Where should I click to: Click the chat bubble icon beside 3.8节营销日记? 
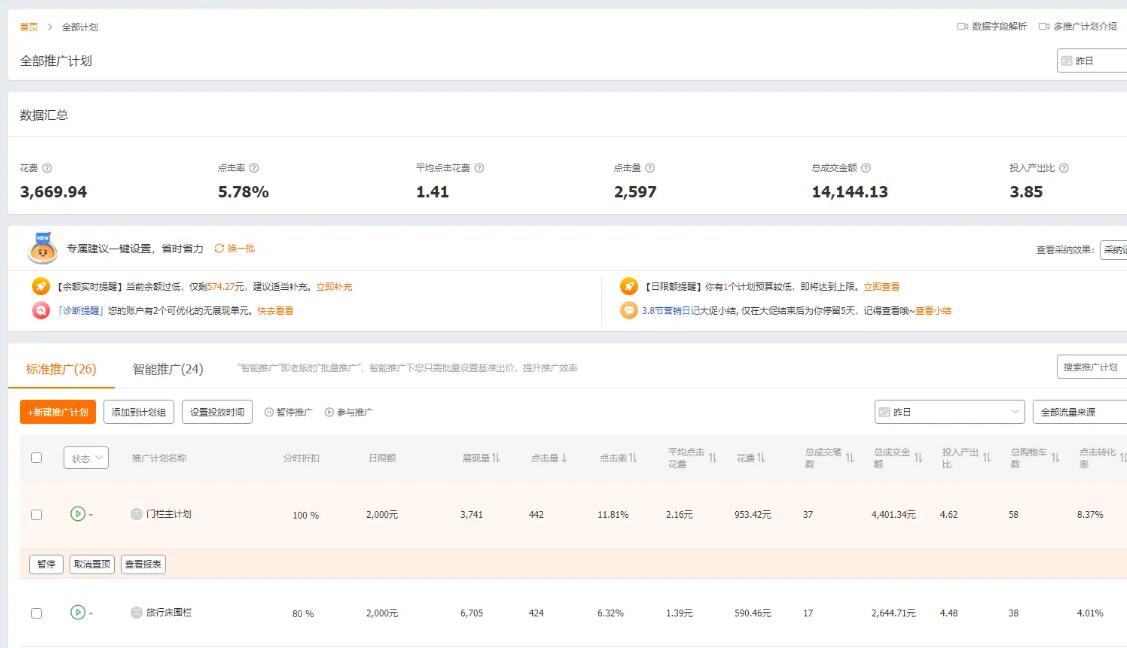(629, 310)
